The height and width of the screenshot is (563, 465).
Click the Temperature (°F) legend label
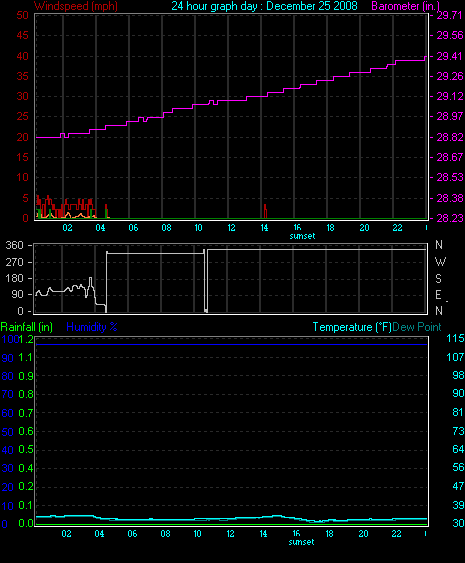pyautogui.click(x=352, y=327)
